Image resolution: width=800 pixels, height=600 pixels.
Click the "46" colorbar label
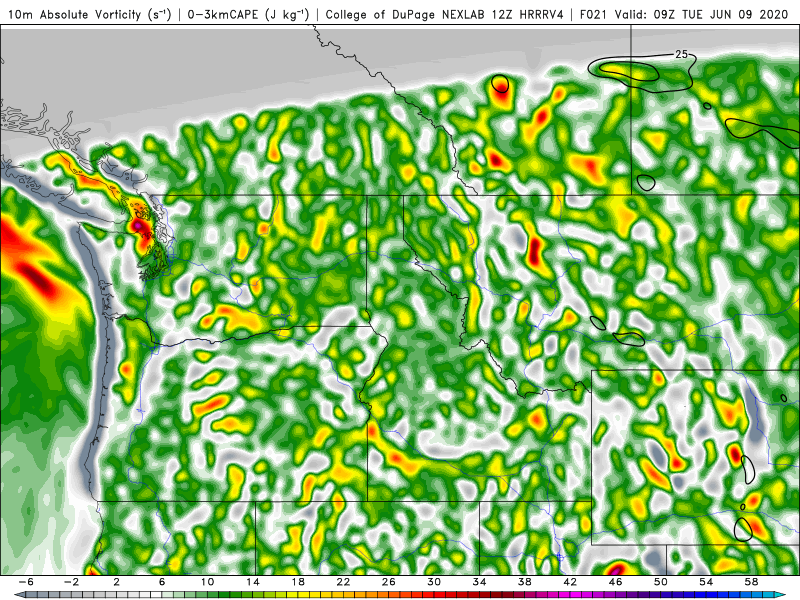pos(615,582)
